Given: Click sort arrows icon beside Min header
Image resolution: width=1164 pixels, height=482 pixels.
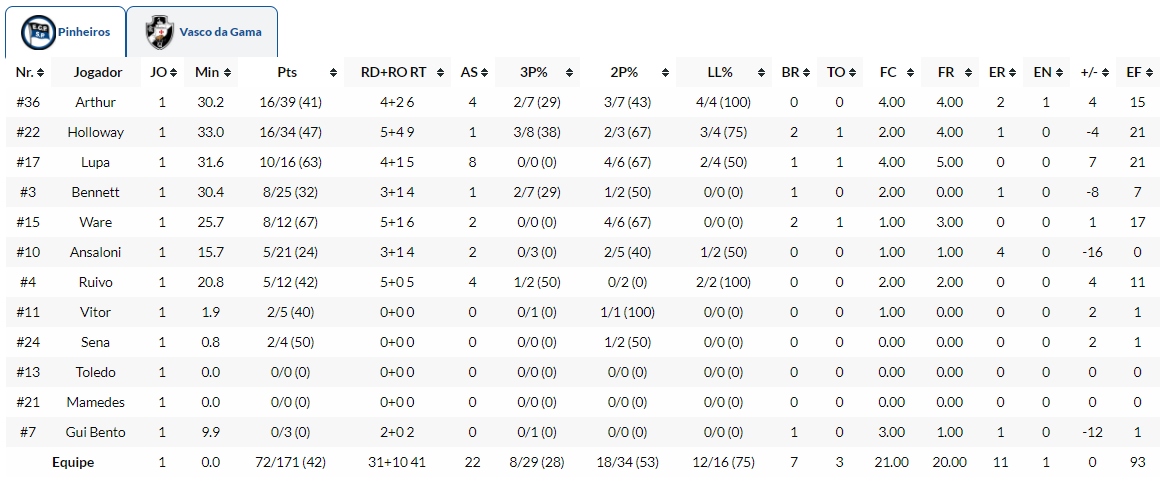Looking at the screenshot, I should tap(227, 73).
